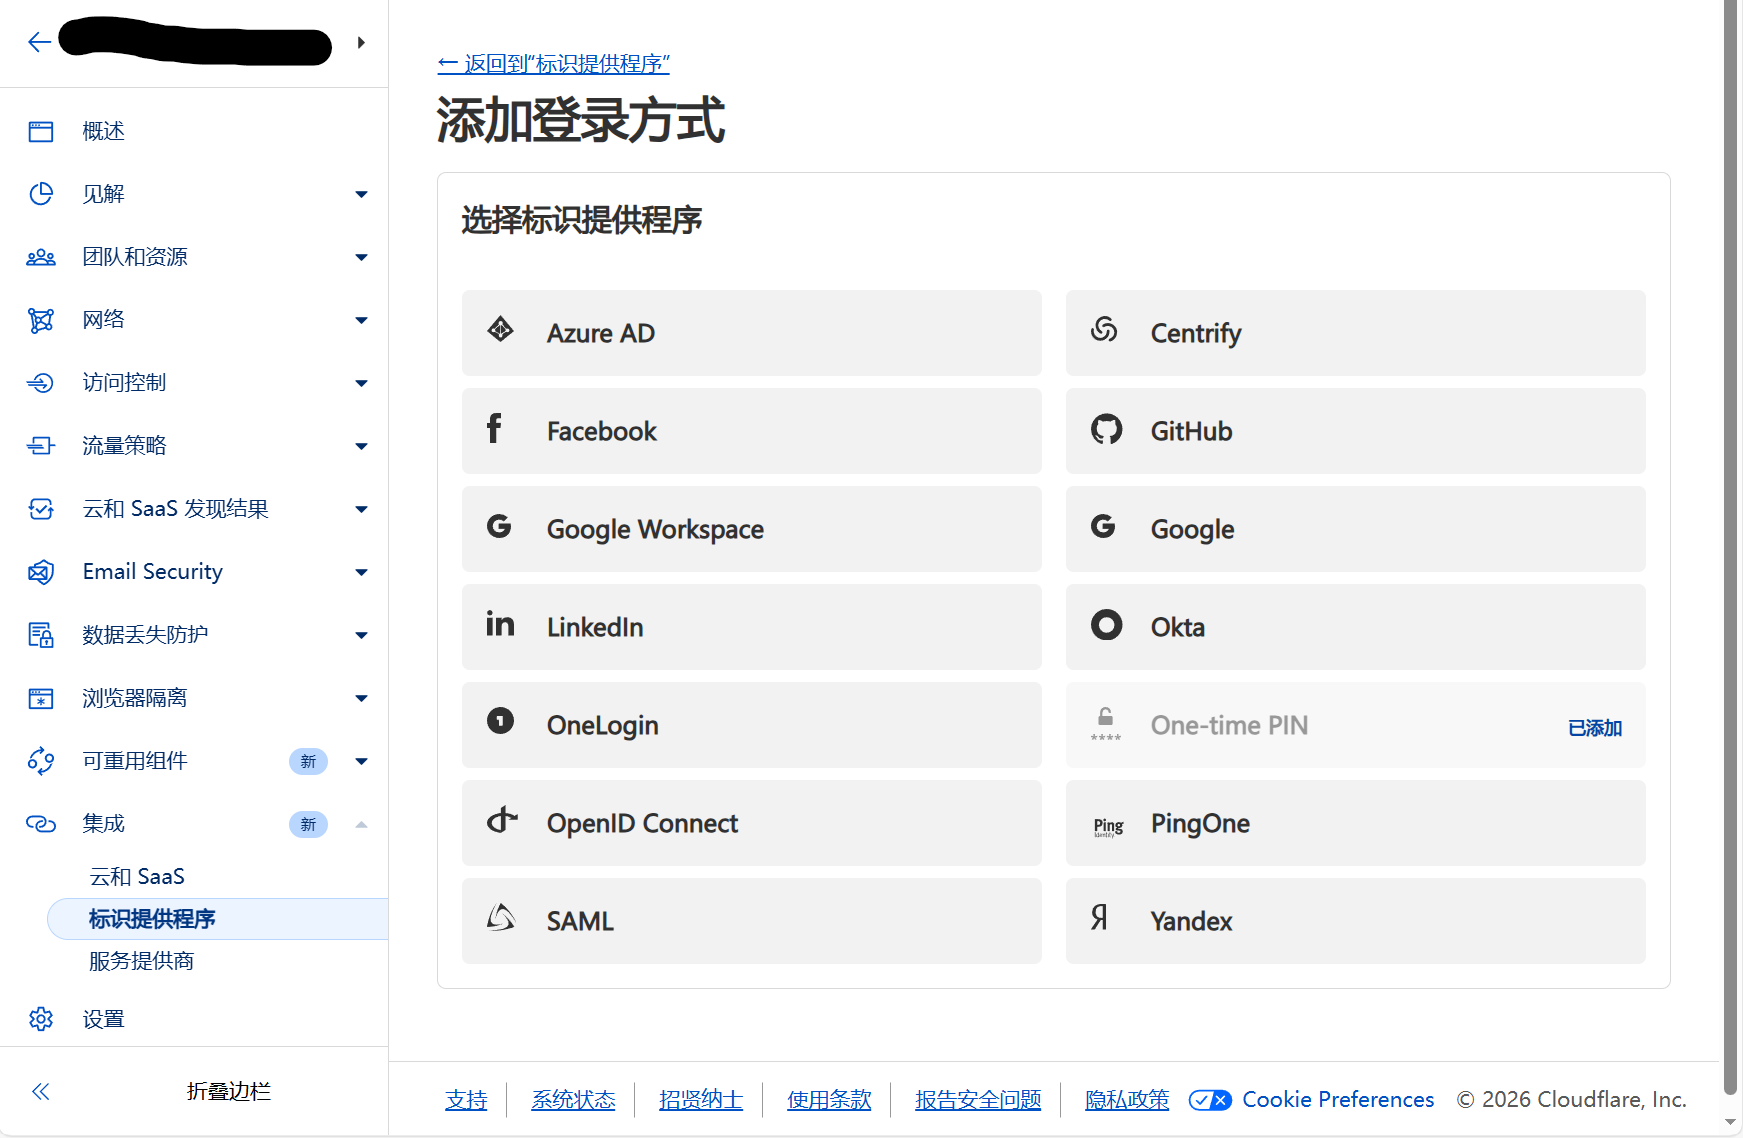Click the Azure AD diamond icon

pyautogui.click(x=500, y=330)
